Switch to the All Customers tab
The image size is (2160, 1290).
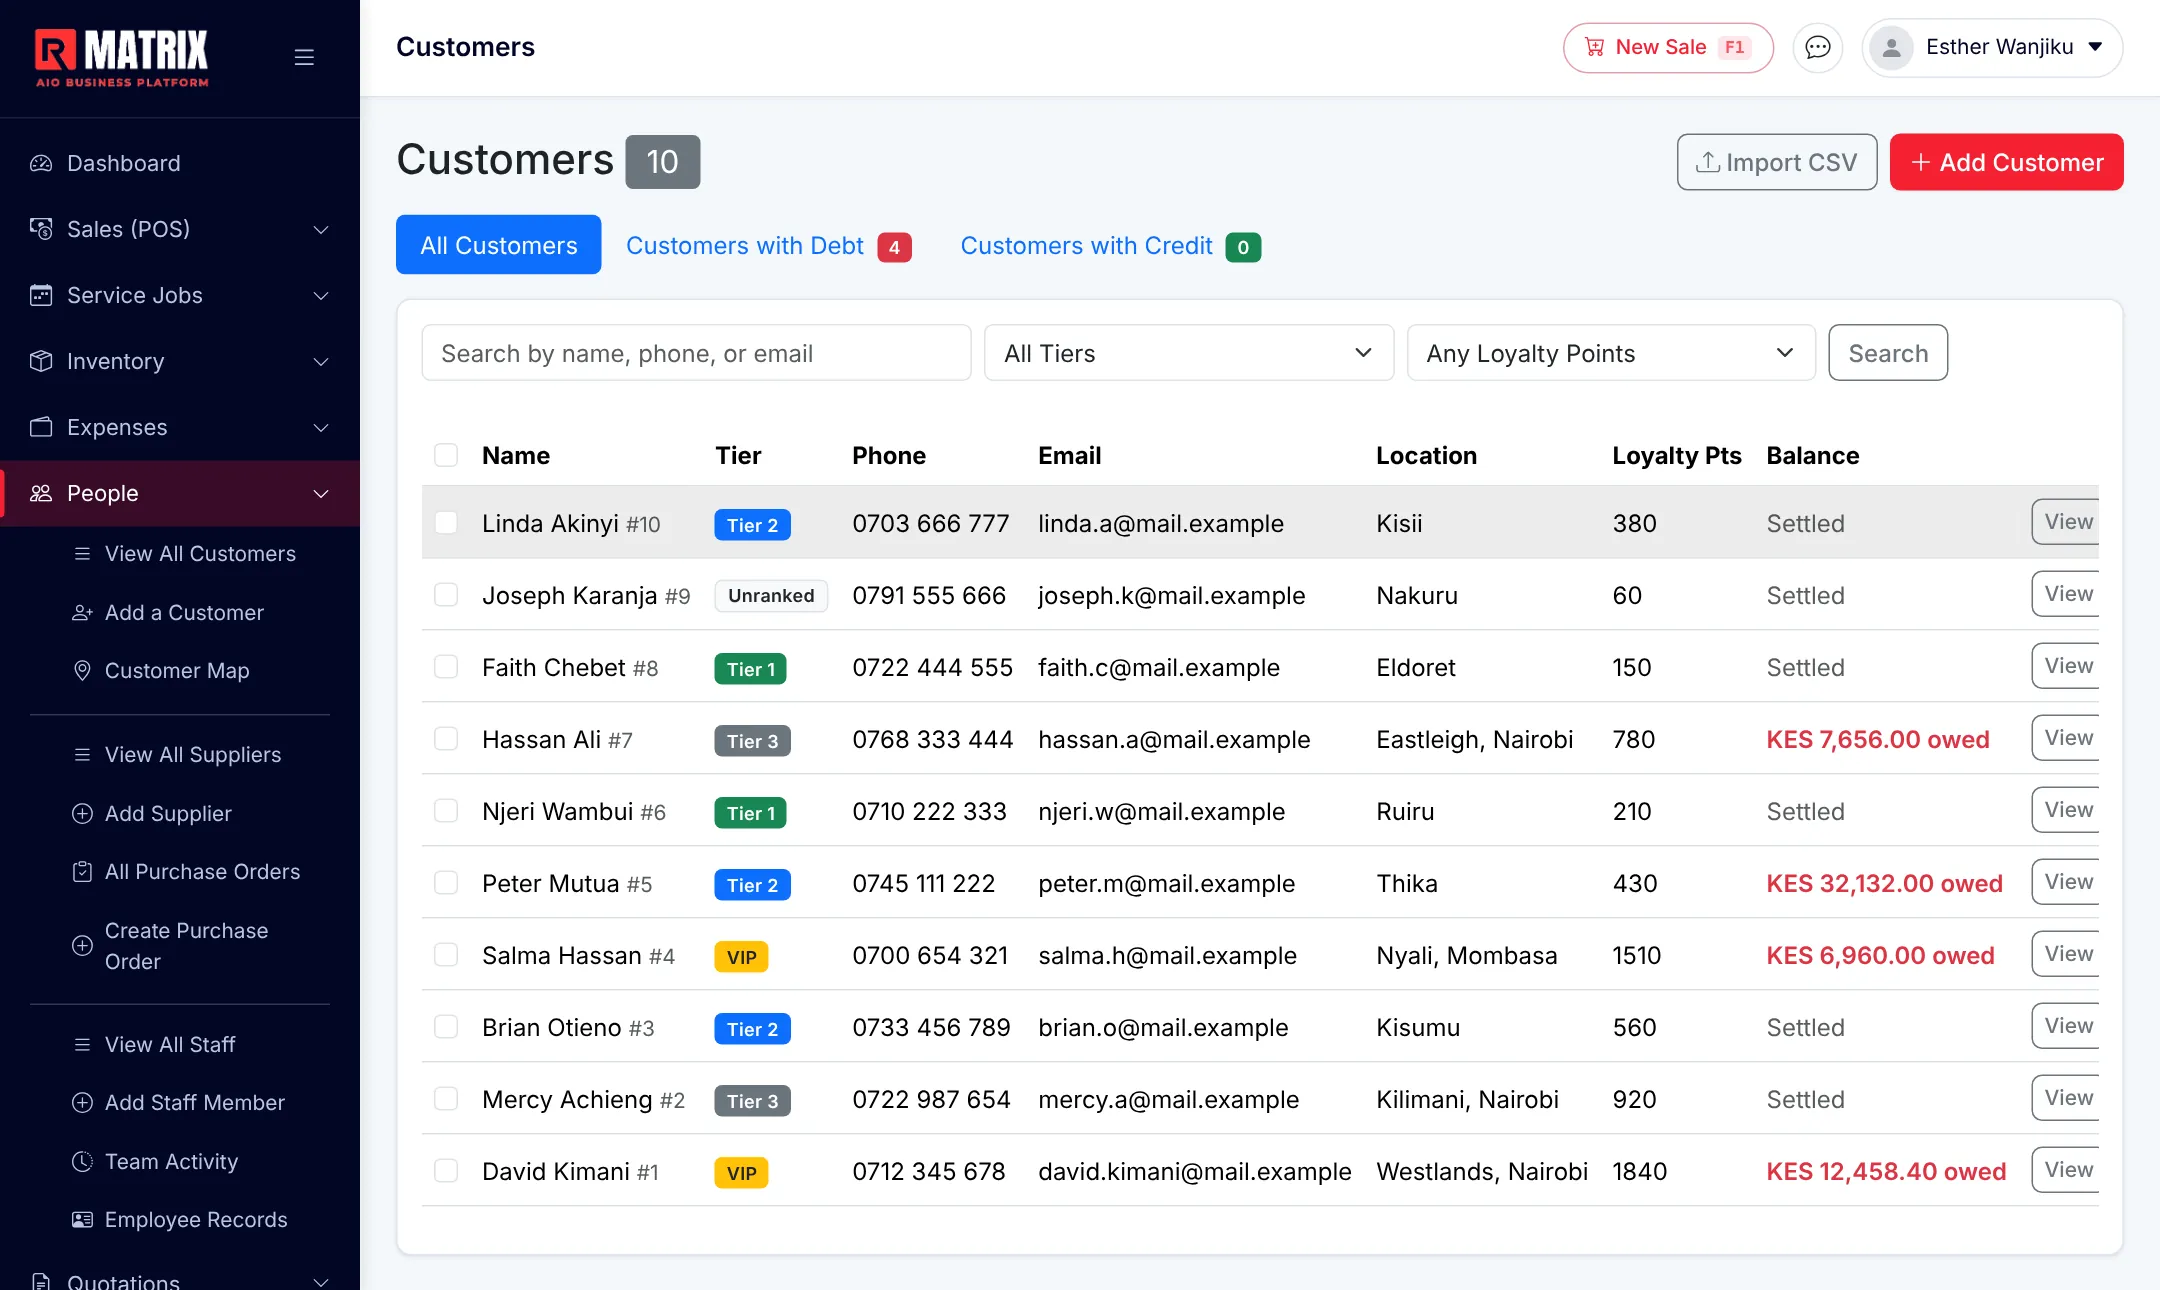[498, 245]
